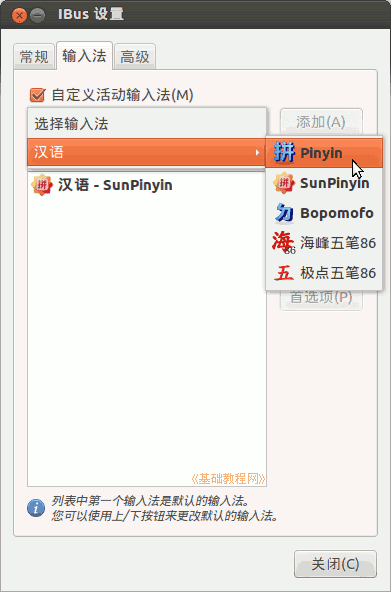The height and width of the screenshot is (592, 391).
Task: Click the SunPinyin icon in submenu
Action: coord(284,183)
